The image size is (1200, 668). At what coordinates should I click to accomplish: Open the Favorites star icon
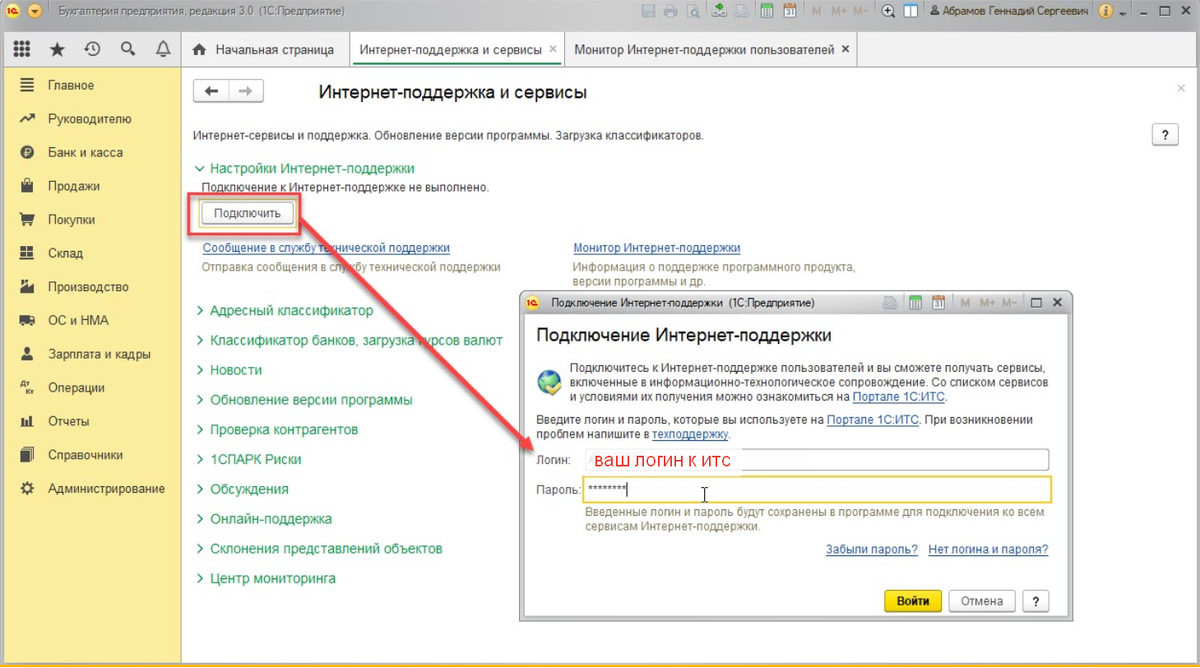click(x=57, y=49)
